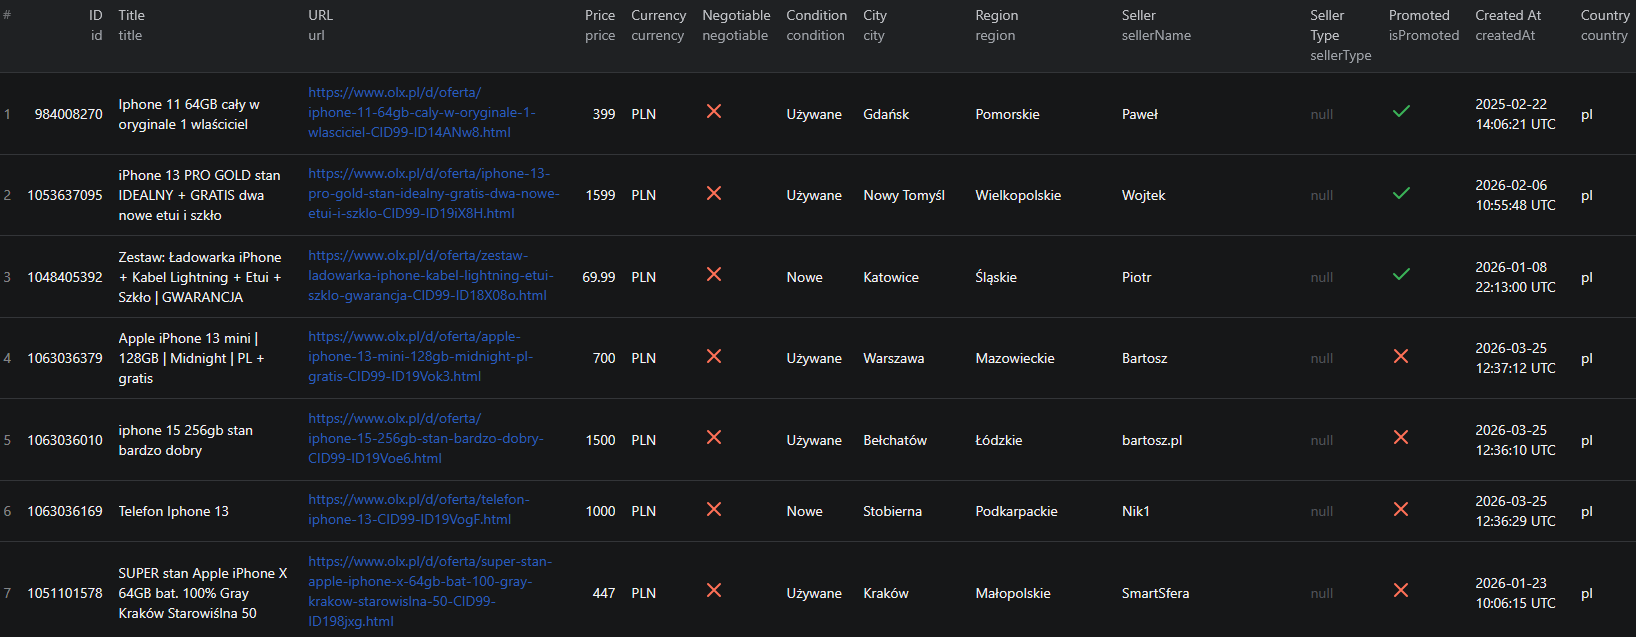Screen dimensions: 1636x637
Task: Open the Telefon Iphone 13 offer link
Action: coord(418,509)
